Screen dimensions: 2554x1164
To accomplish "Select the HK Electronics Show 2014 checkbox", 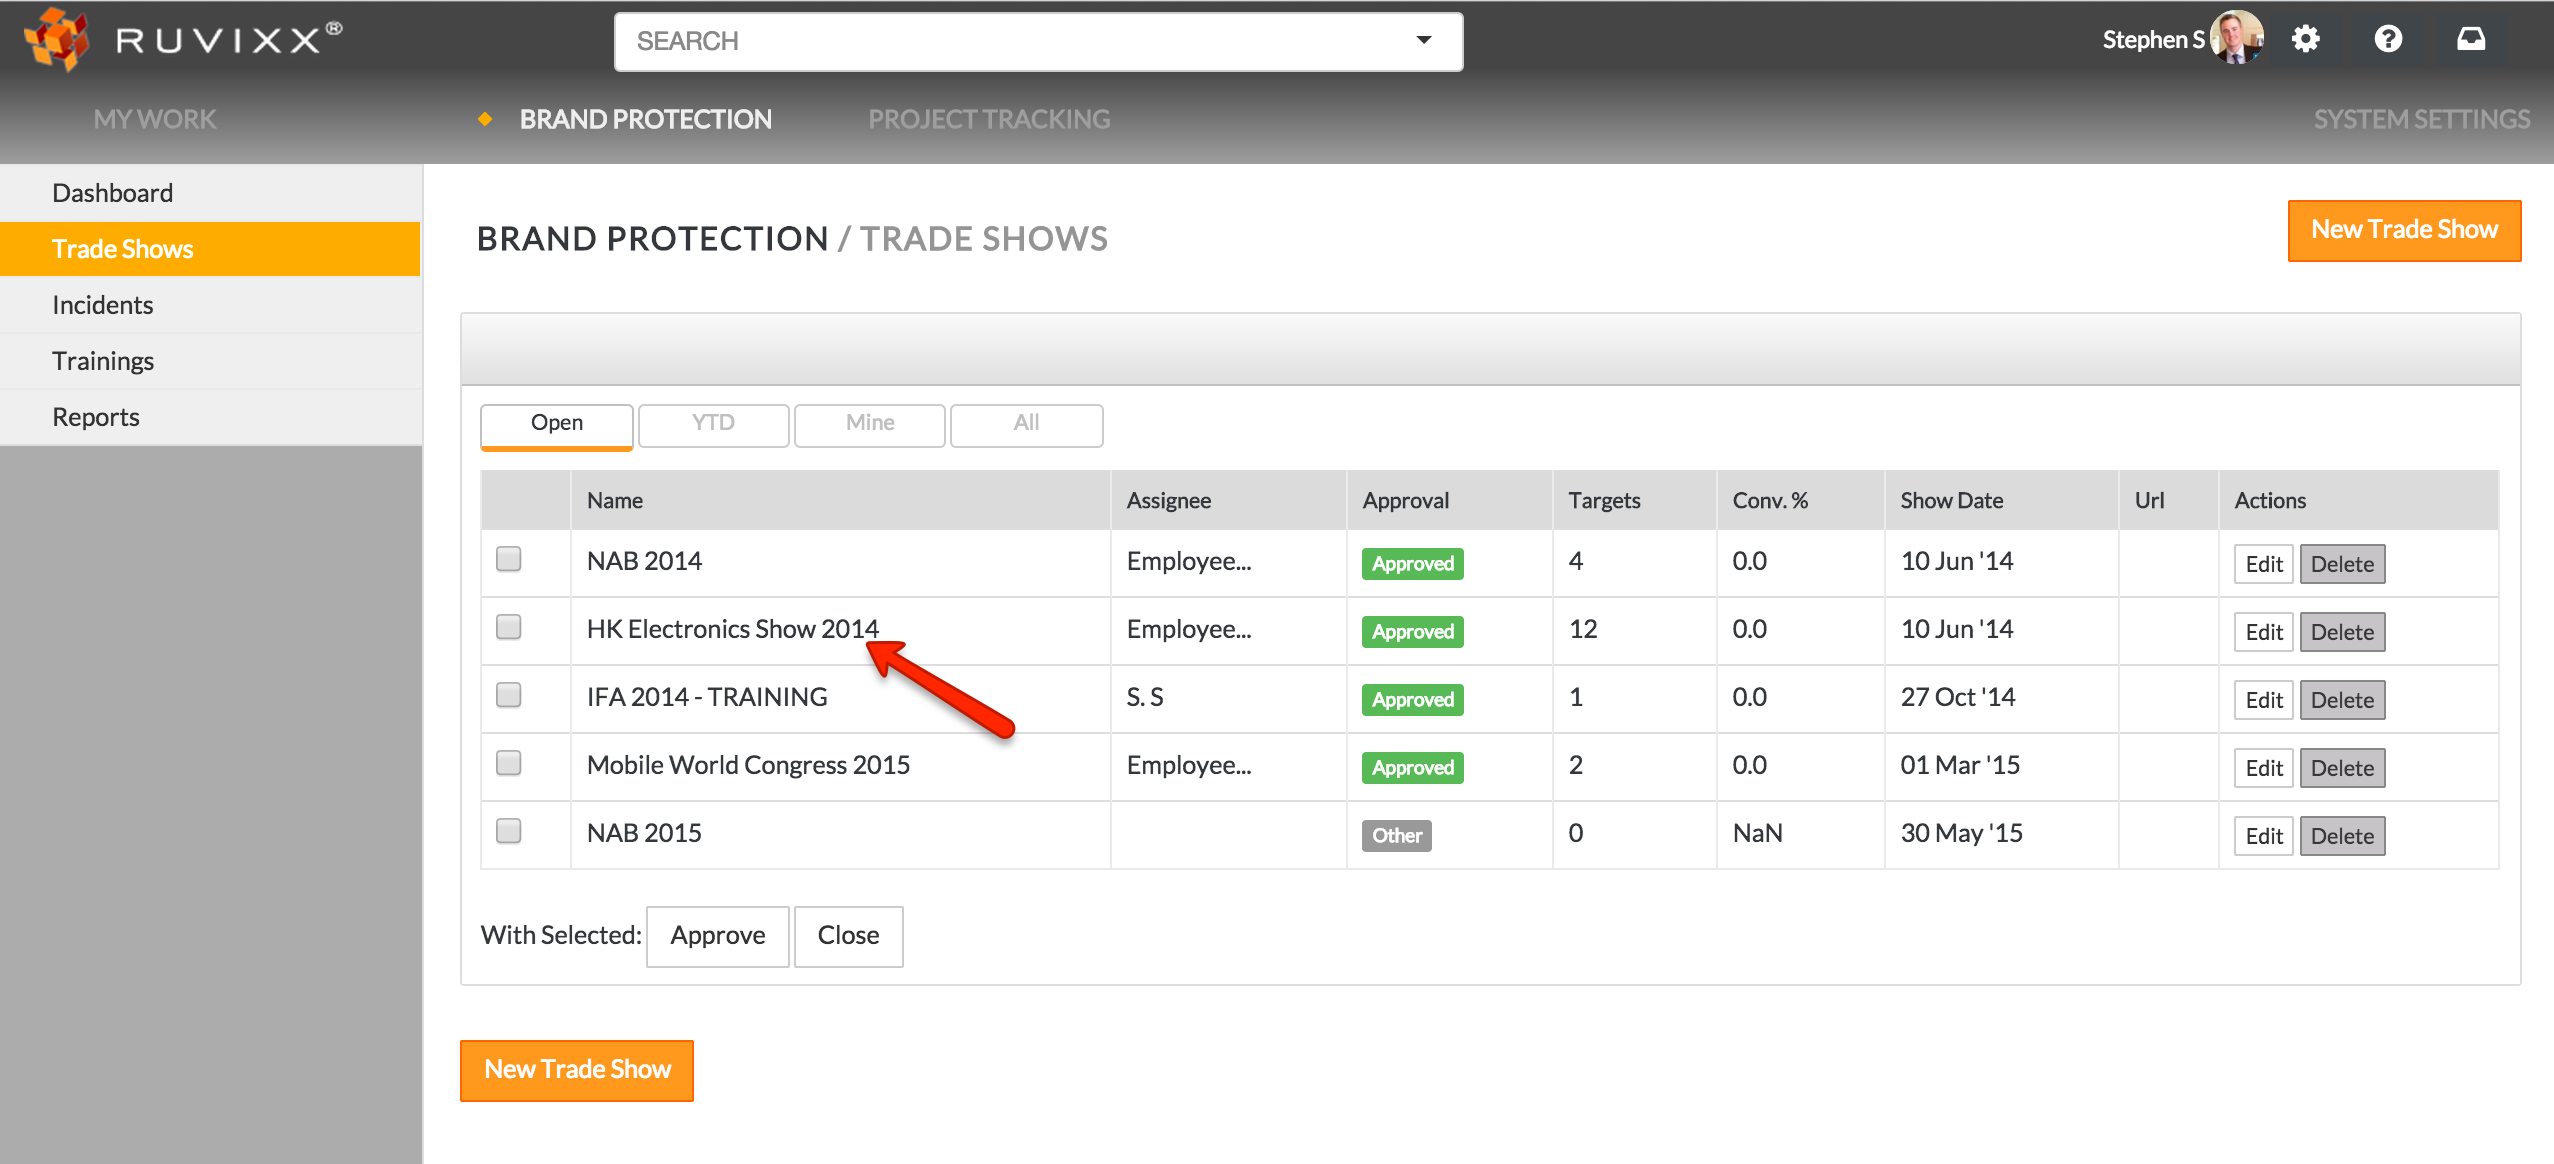I will pos(509,628).
